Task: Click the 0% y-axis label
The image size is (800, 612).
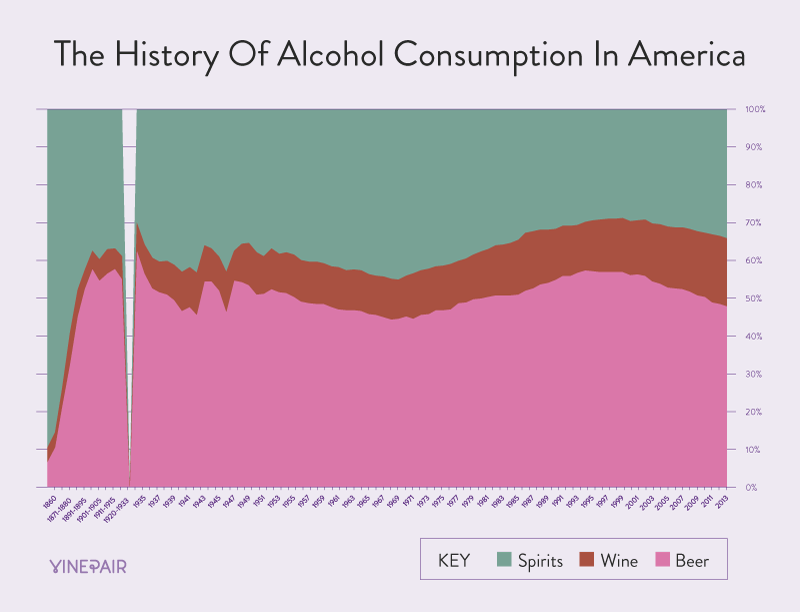Action: (x=751, y=488)
